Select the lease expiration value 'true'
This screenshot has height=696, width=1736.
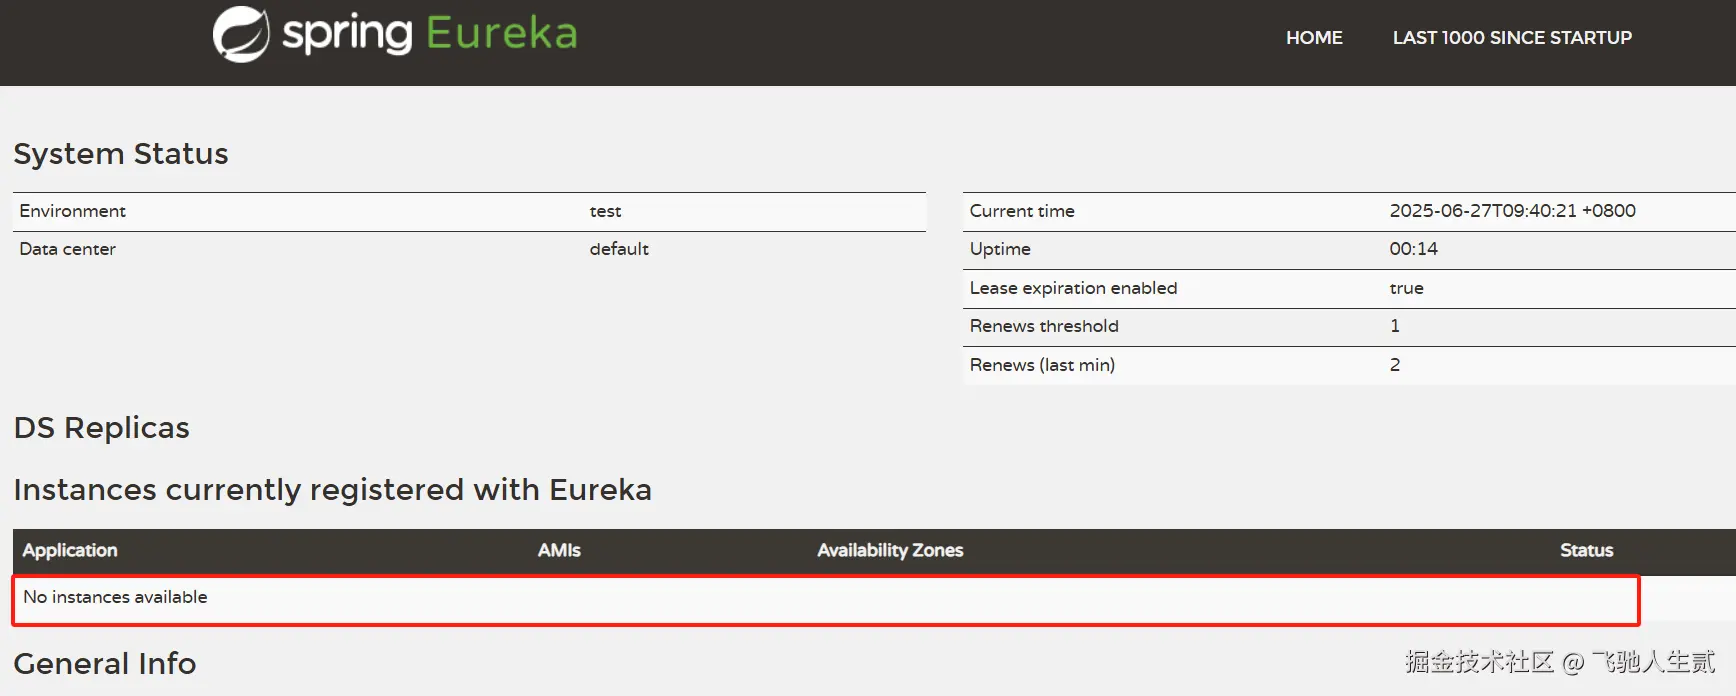click(x=1406, y=288)
